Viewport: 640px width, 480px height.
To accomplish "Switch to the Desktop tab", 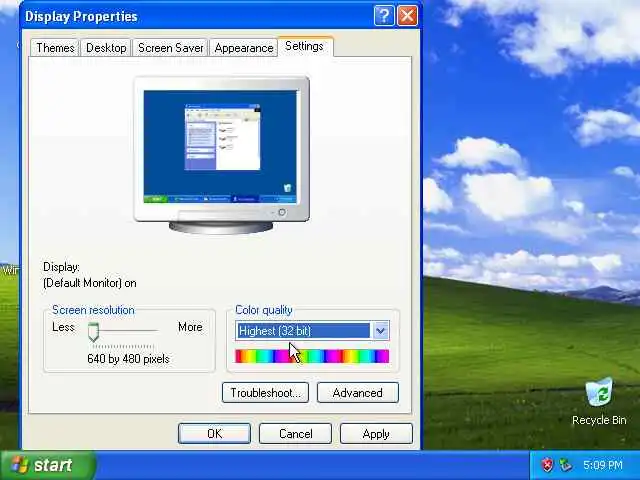I will point(106,48).
